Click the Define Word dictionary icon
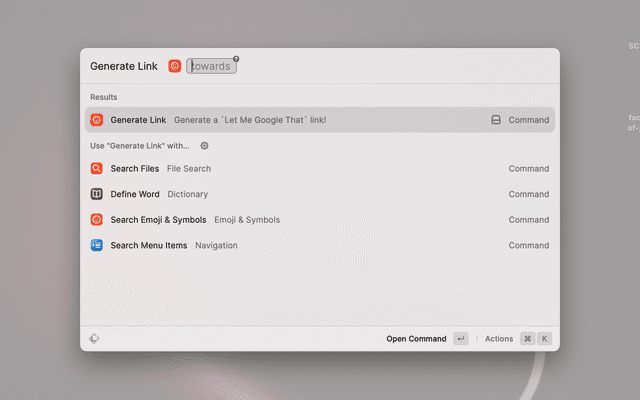This screenshot has height=400, width=640. click(x=97, y=194)
